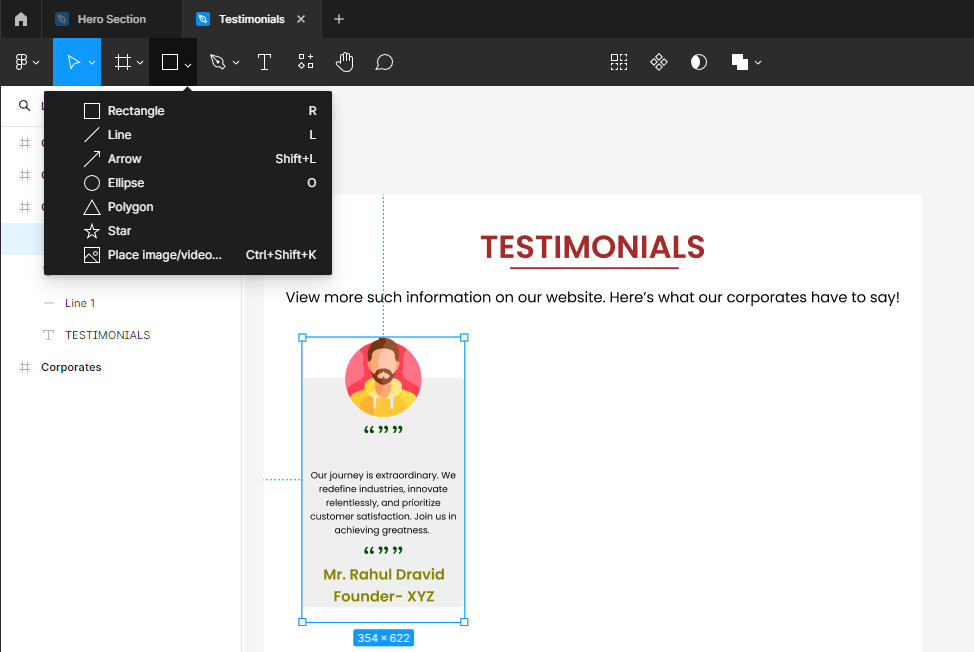This screenshot has width=974, height=652.
Task: Choose Line from the shape menu
Action: pyautogui.click(x=188, y=135)
